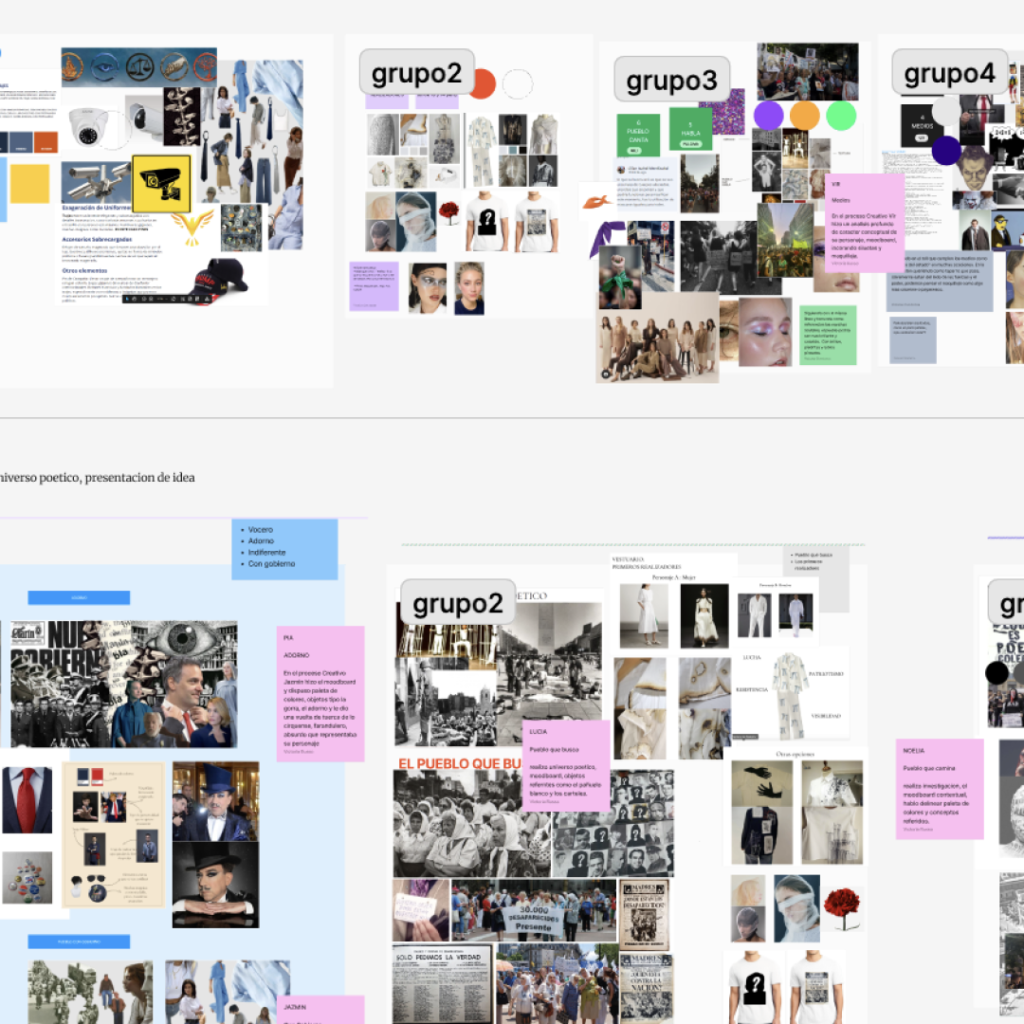Select the pink PIA ADORNO sticky note

pyautogui.click(x=320, y=694)
